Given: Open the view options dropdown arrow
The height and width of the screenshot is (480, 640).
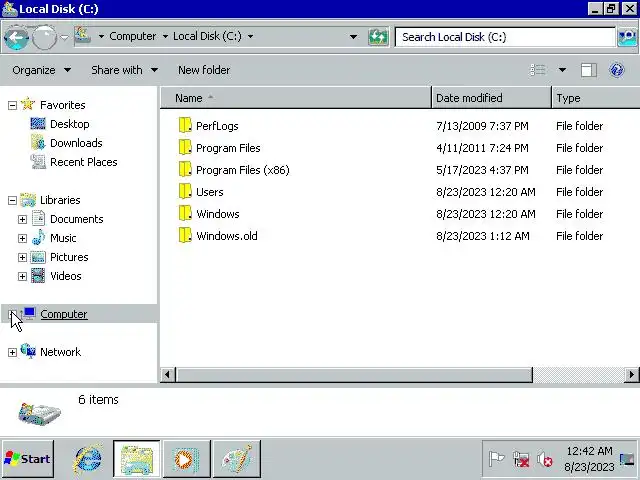Looking at the screenshot, I should (x=562, y=70).
